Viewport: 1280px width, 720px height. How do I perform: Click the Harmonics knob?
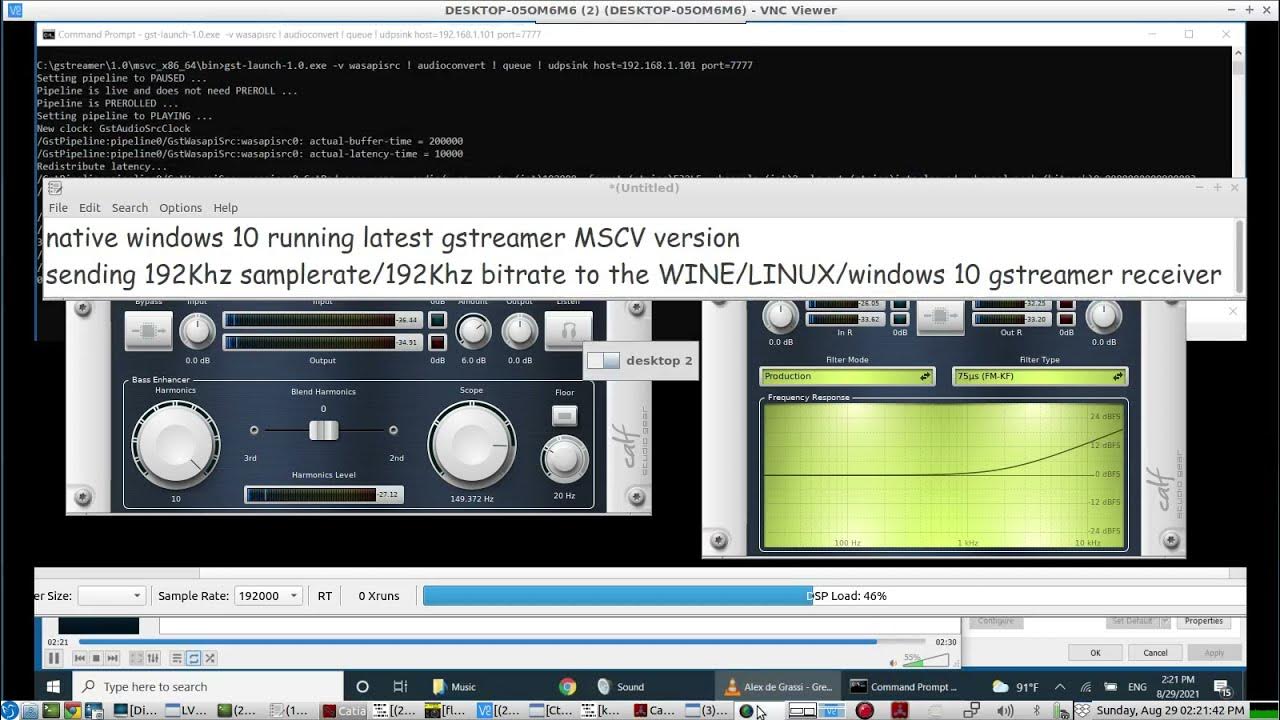point(176,445)
